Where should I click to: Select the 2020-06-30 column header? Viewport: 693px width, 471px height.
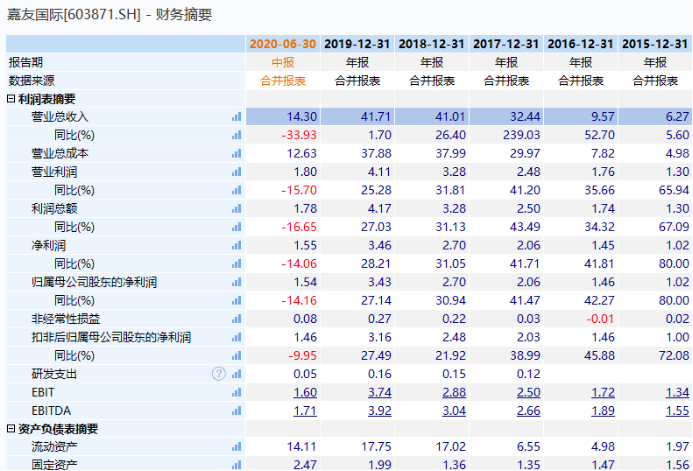283,44
